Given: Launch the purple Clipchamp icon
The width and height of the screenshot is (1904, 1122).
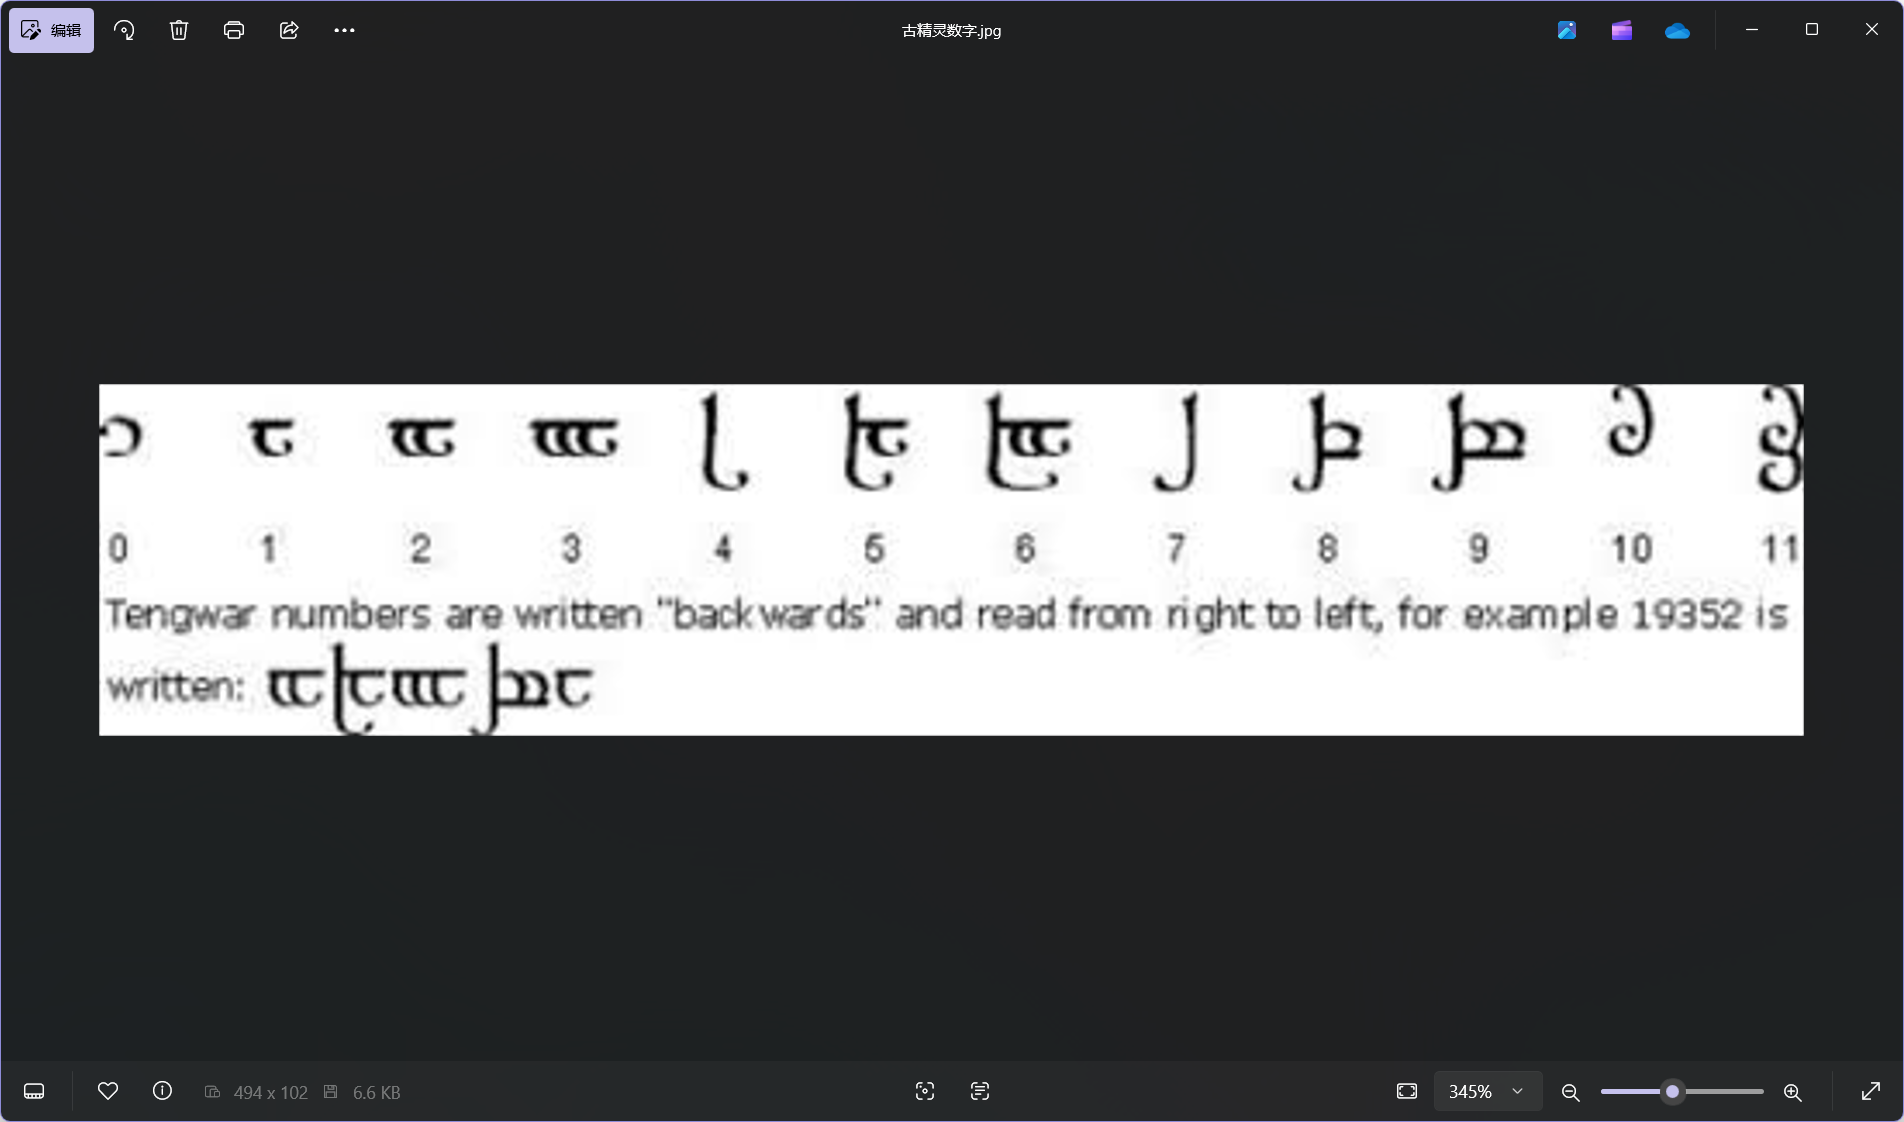Looking at the screenshot, I should tap(1622, 30).
